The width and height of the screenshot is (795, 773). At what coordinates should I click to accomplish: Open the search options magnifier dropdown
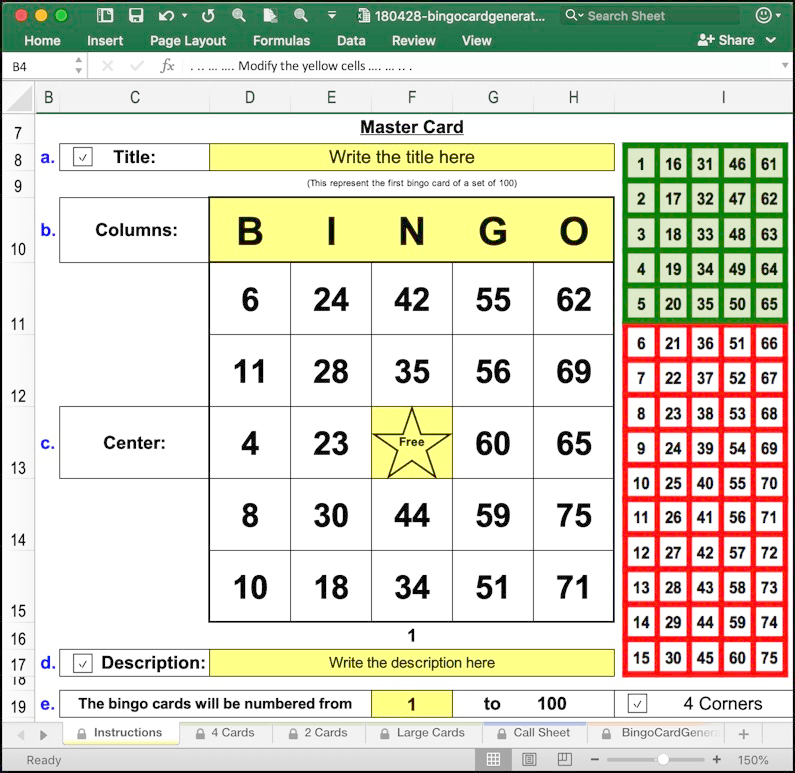click(x=574, y=15)
